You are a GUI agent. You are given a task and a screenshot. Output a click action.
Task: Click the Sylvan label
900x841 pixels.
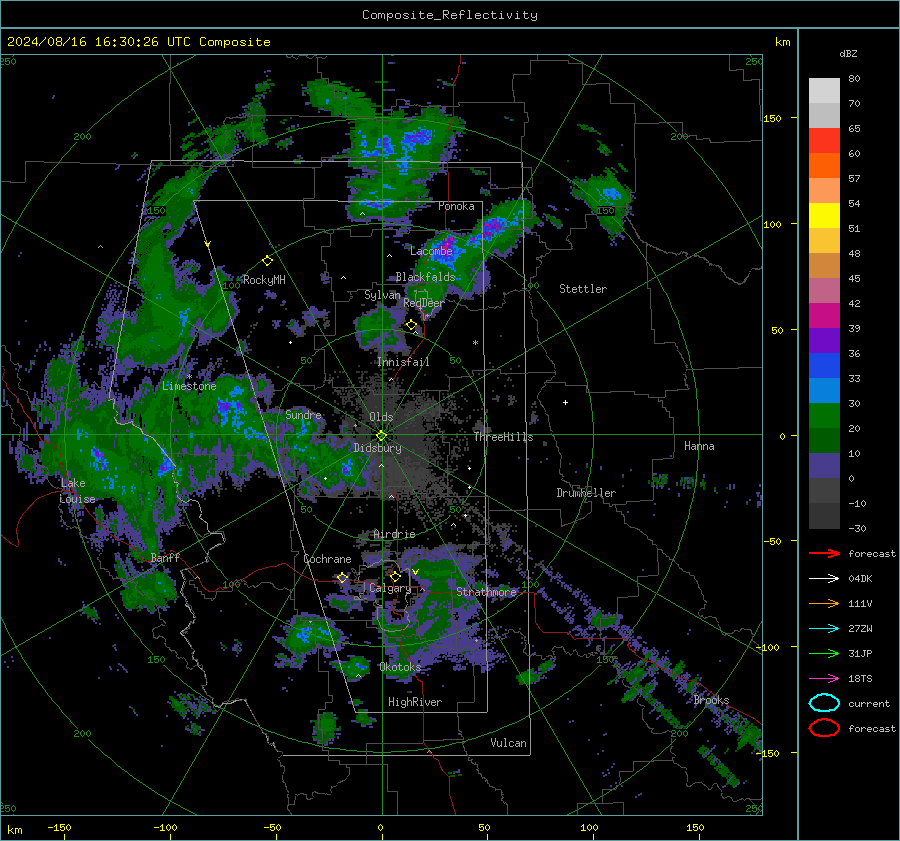(382, 294)
